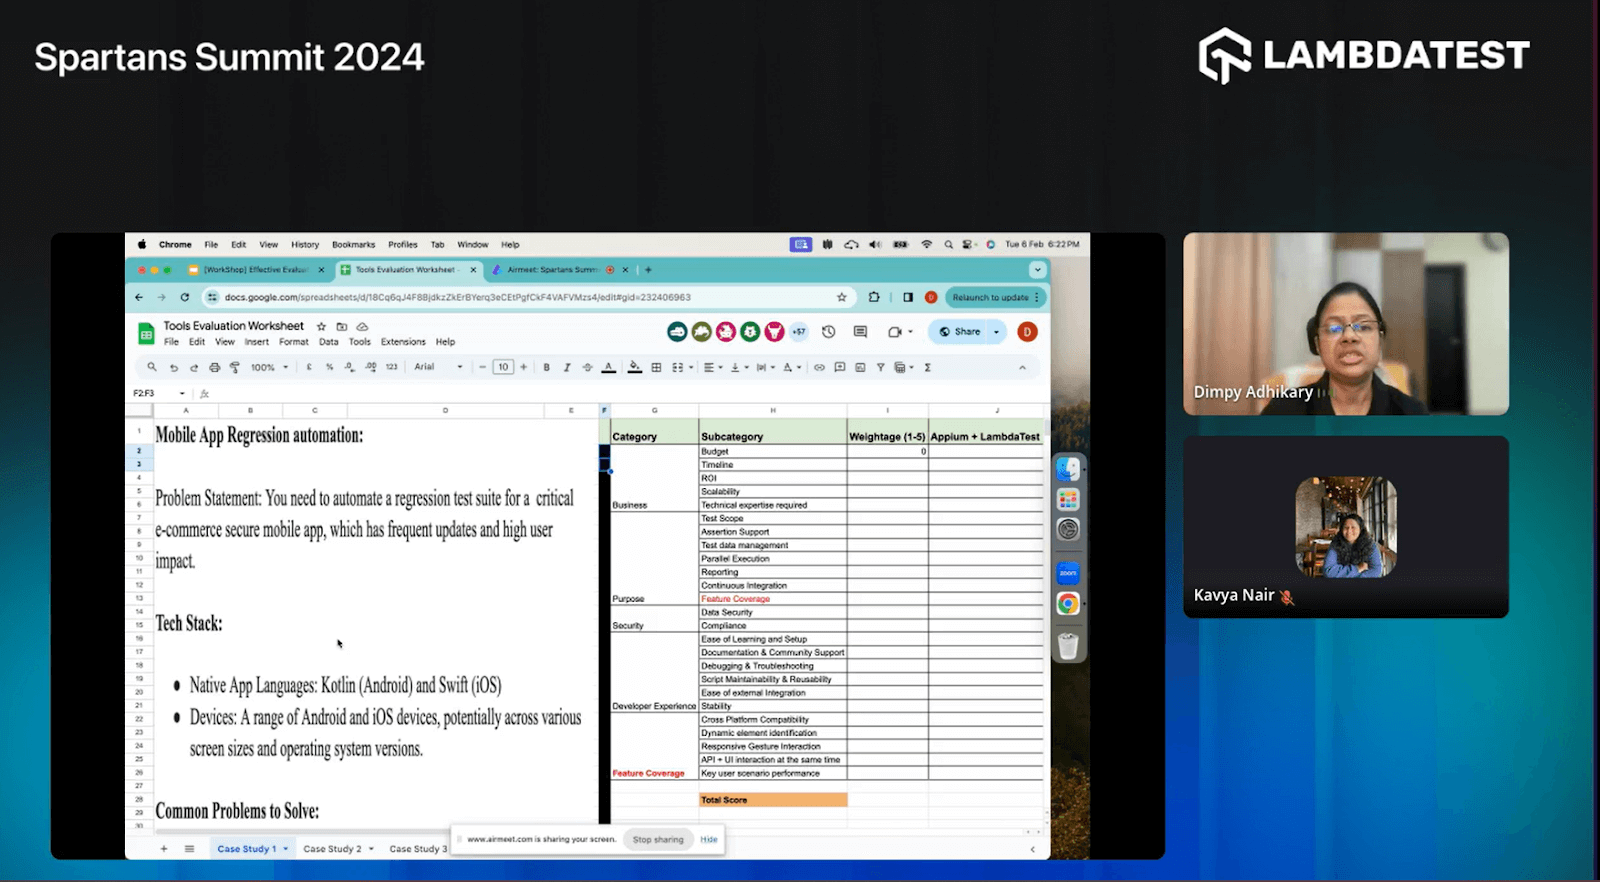This screenshot has width=1600, height=882.
Task: Show the 57 additional viewers
Action: tap(799, 332)
